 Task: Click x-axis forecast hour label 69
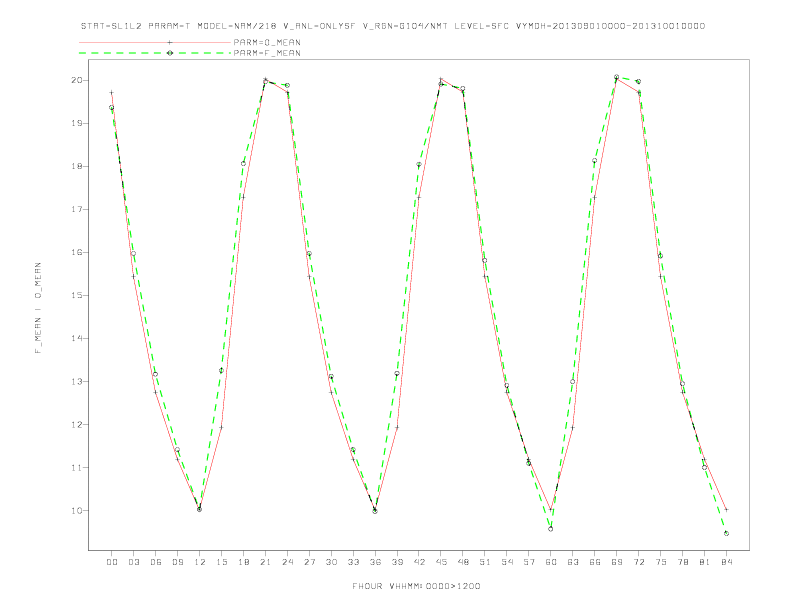point(617,562)
